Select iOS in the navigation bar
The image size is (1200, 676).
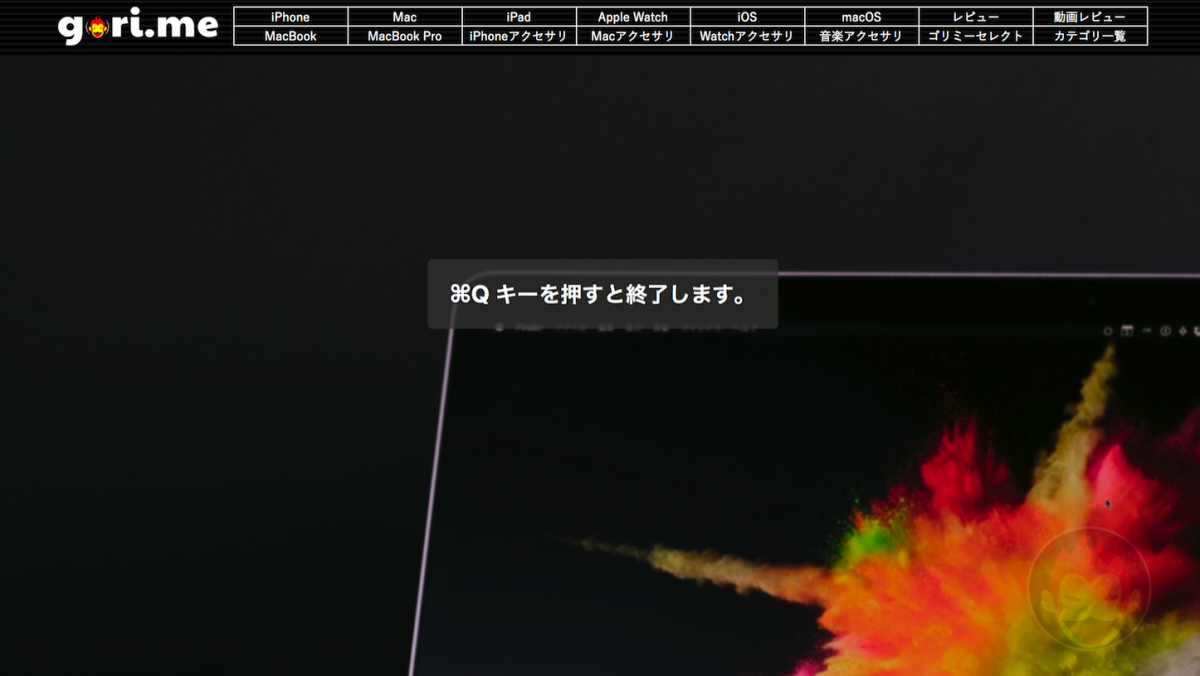747,16
